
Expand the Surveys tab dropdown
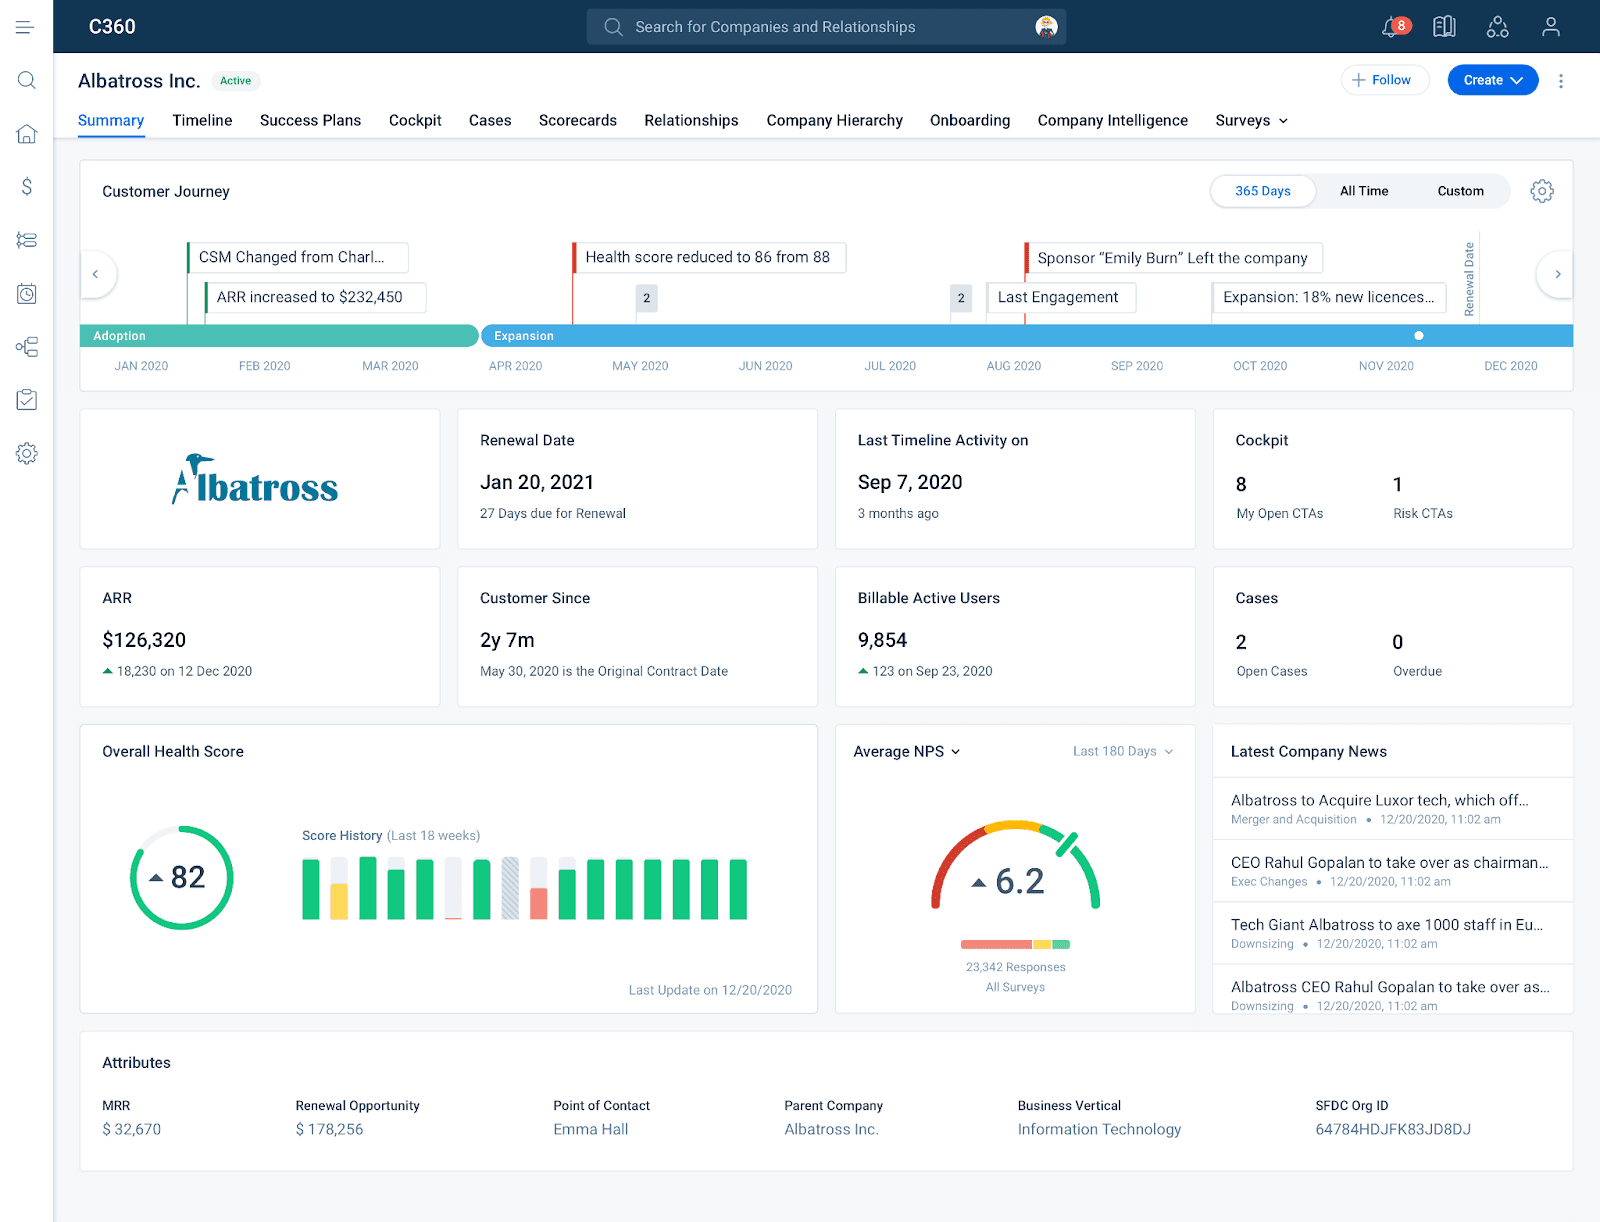[1250, 120]
